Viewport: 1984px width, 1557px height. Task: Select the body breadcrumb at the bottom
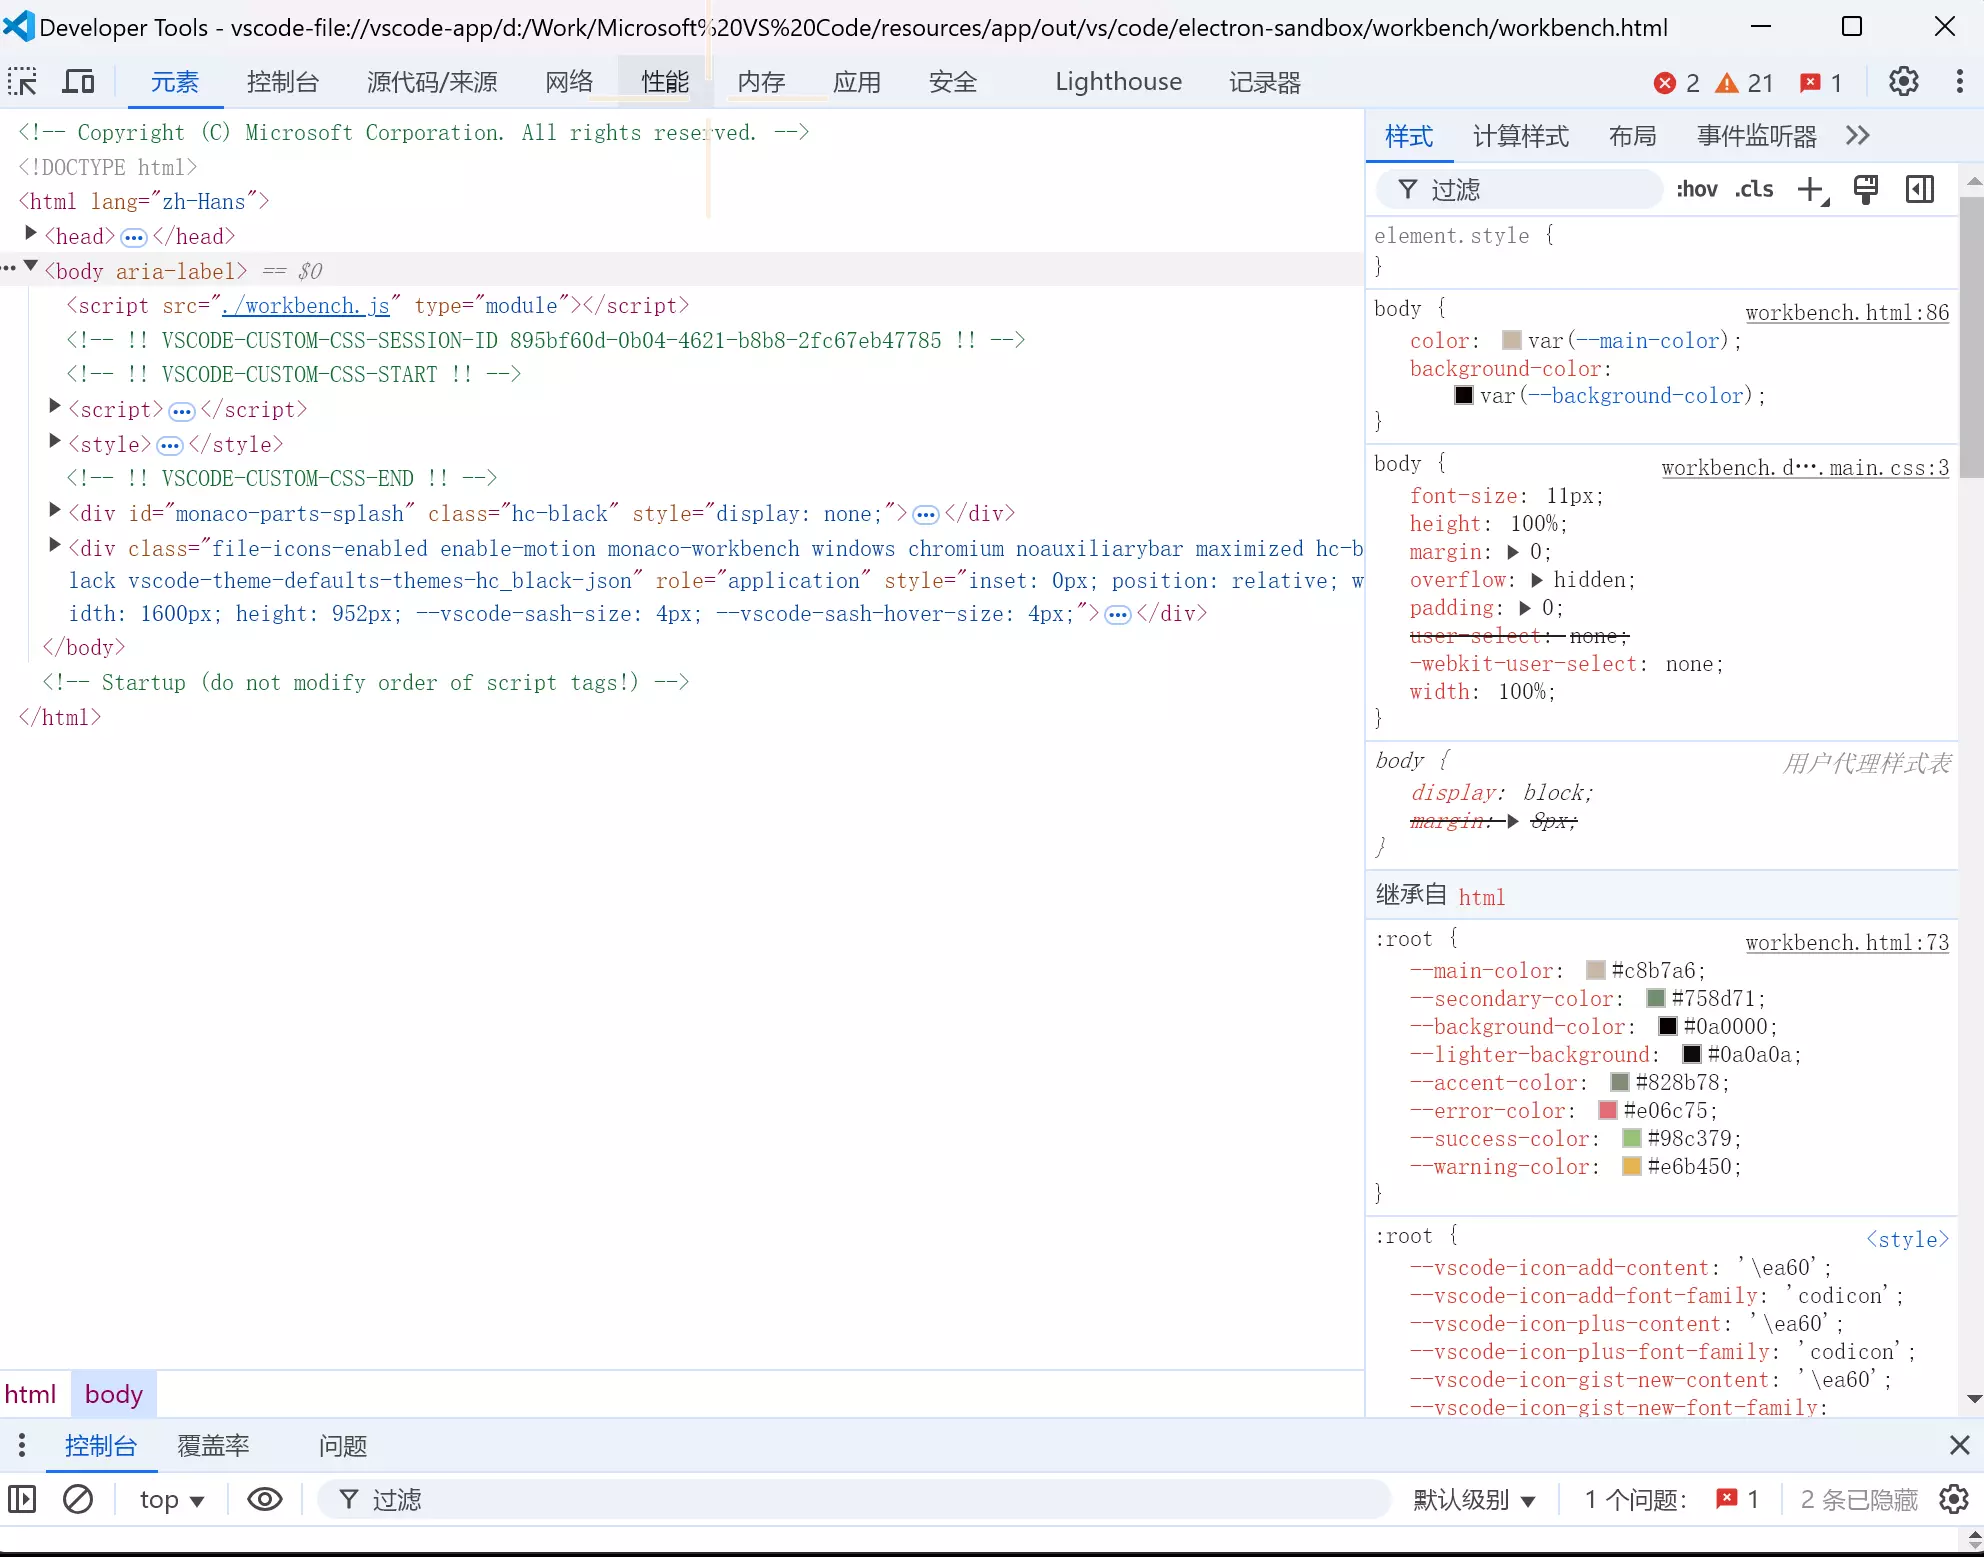pyautogui.click(x=113, y=1394)
